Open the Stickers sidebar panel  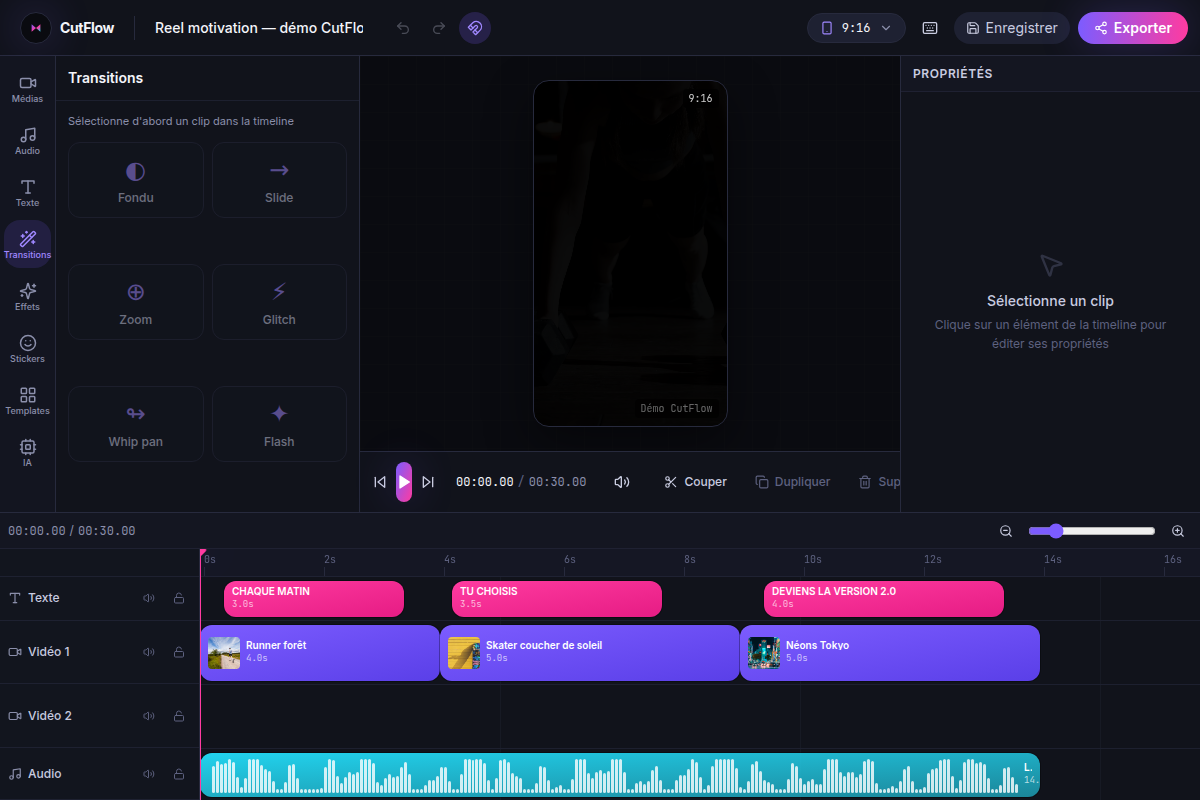point(27,349)
